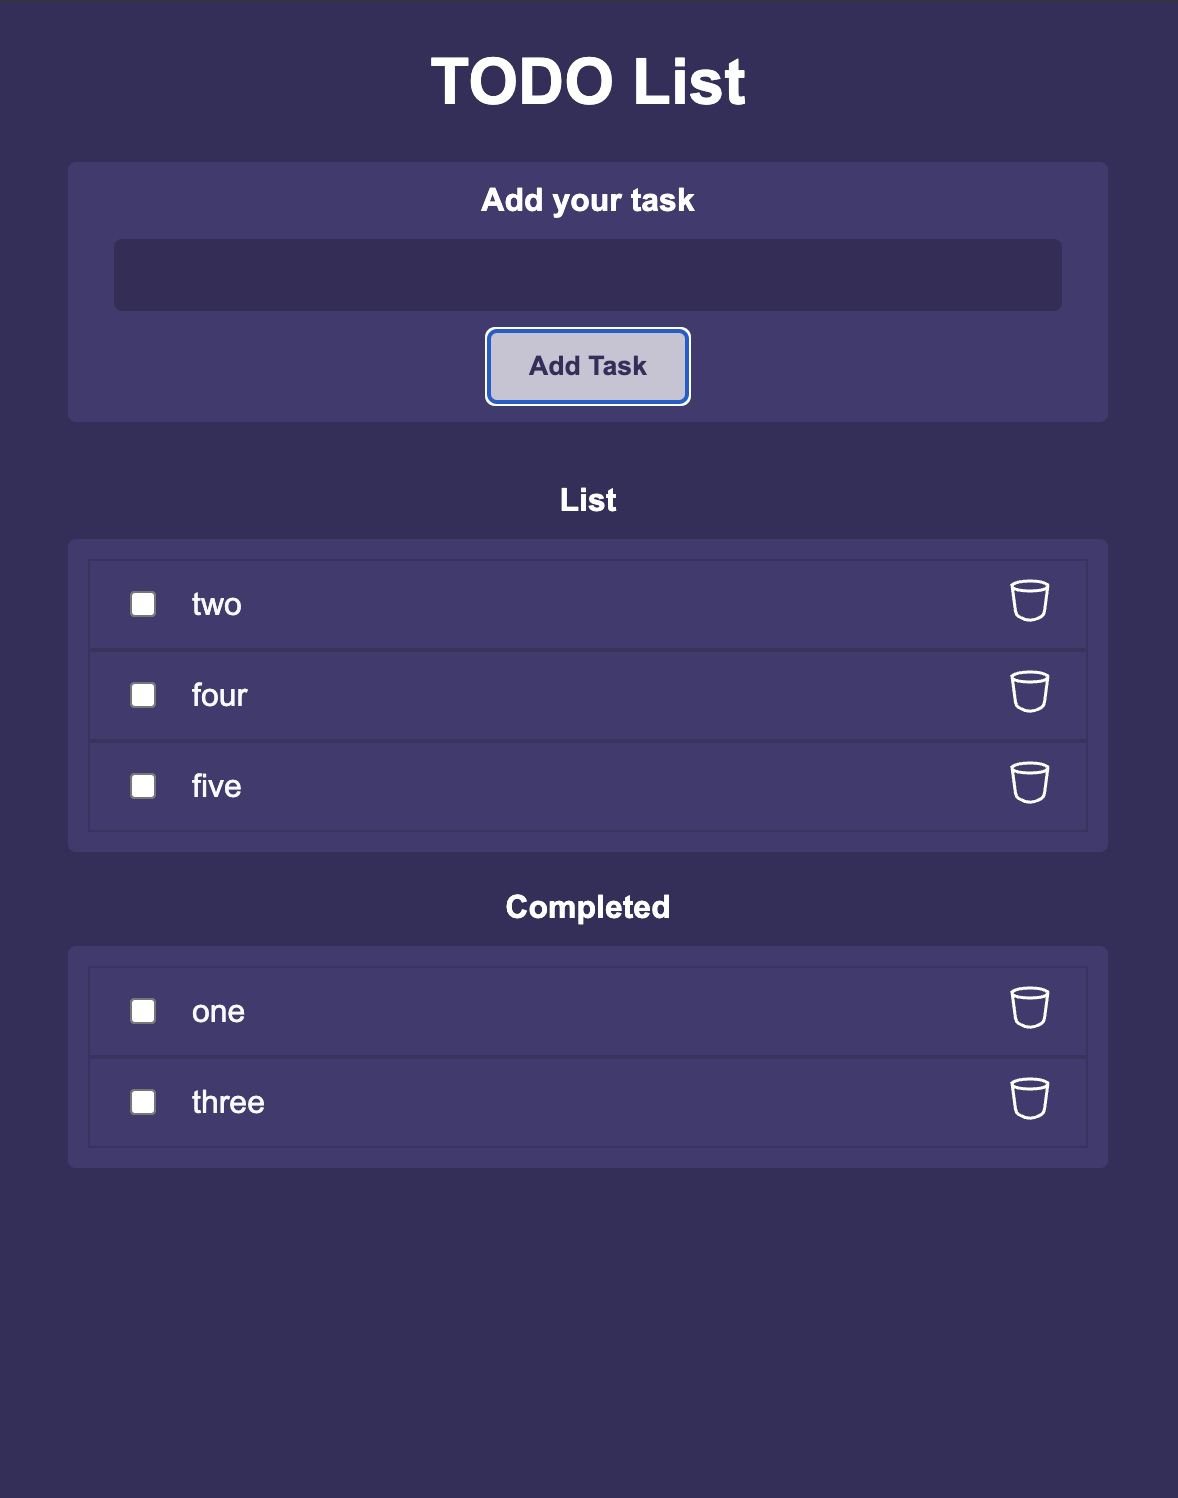Remove the five task with trash icon
The image size is (1178, 1498).
(x=1029, y=783)
